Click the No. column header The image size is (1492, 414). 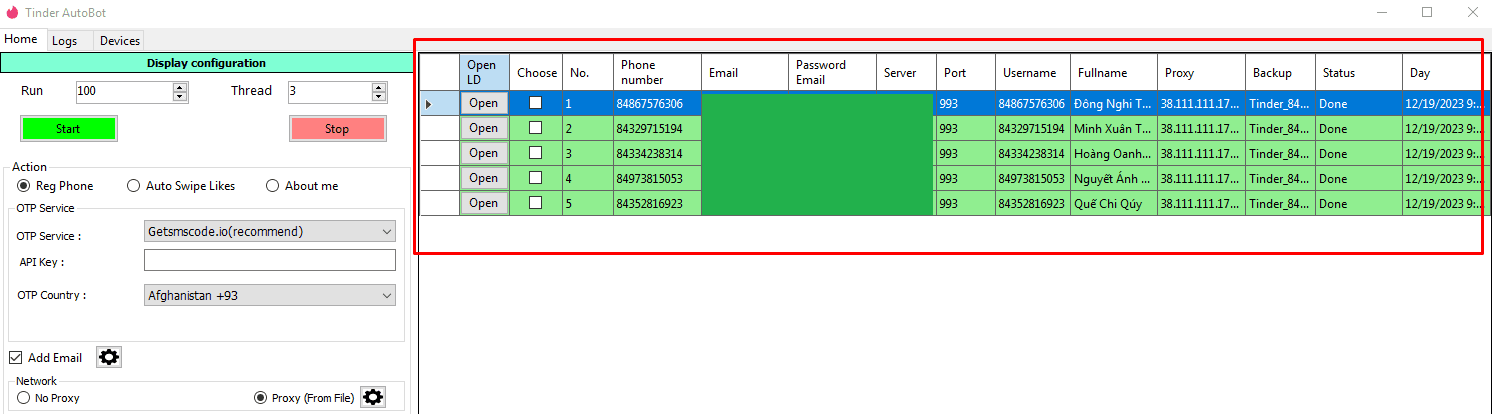(x=587, y=72)
